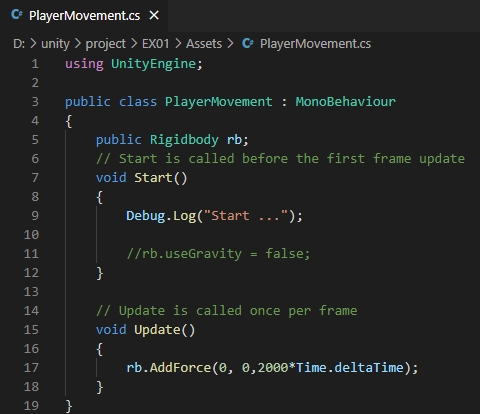Click line number 9 in gutter

(35, 216)
